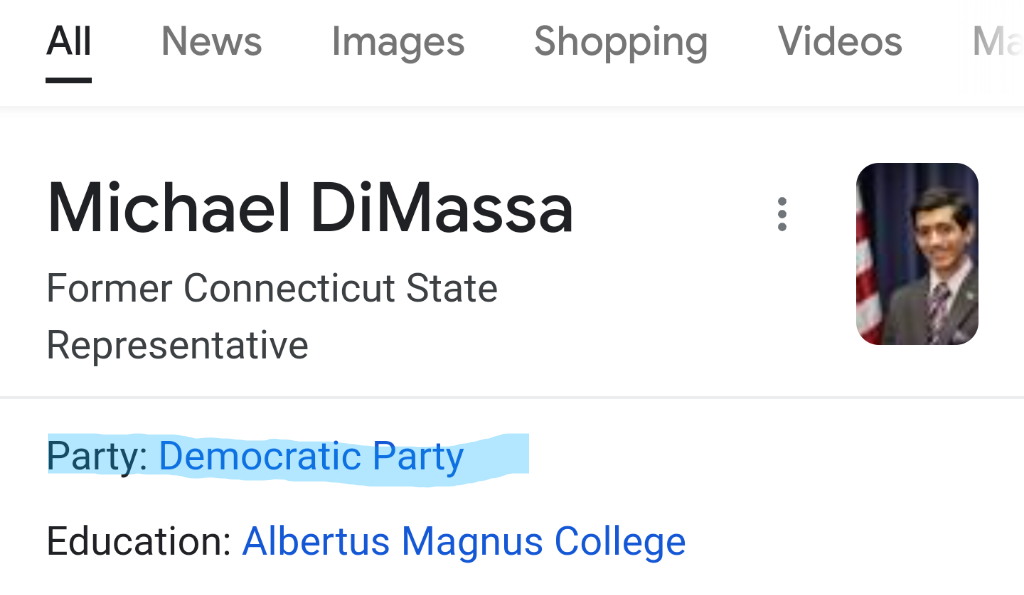Click the American flag in the thumbnail
This screenshot has width=1024, height=595.
(869, 270)
